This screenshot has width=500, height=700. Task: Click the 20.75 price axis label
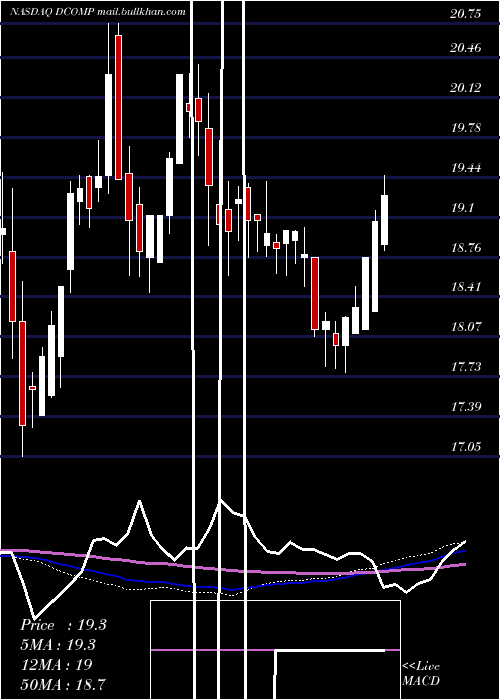click(466, 14)
